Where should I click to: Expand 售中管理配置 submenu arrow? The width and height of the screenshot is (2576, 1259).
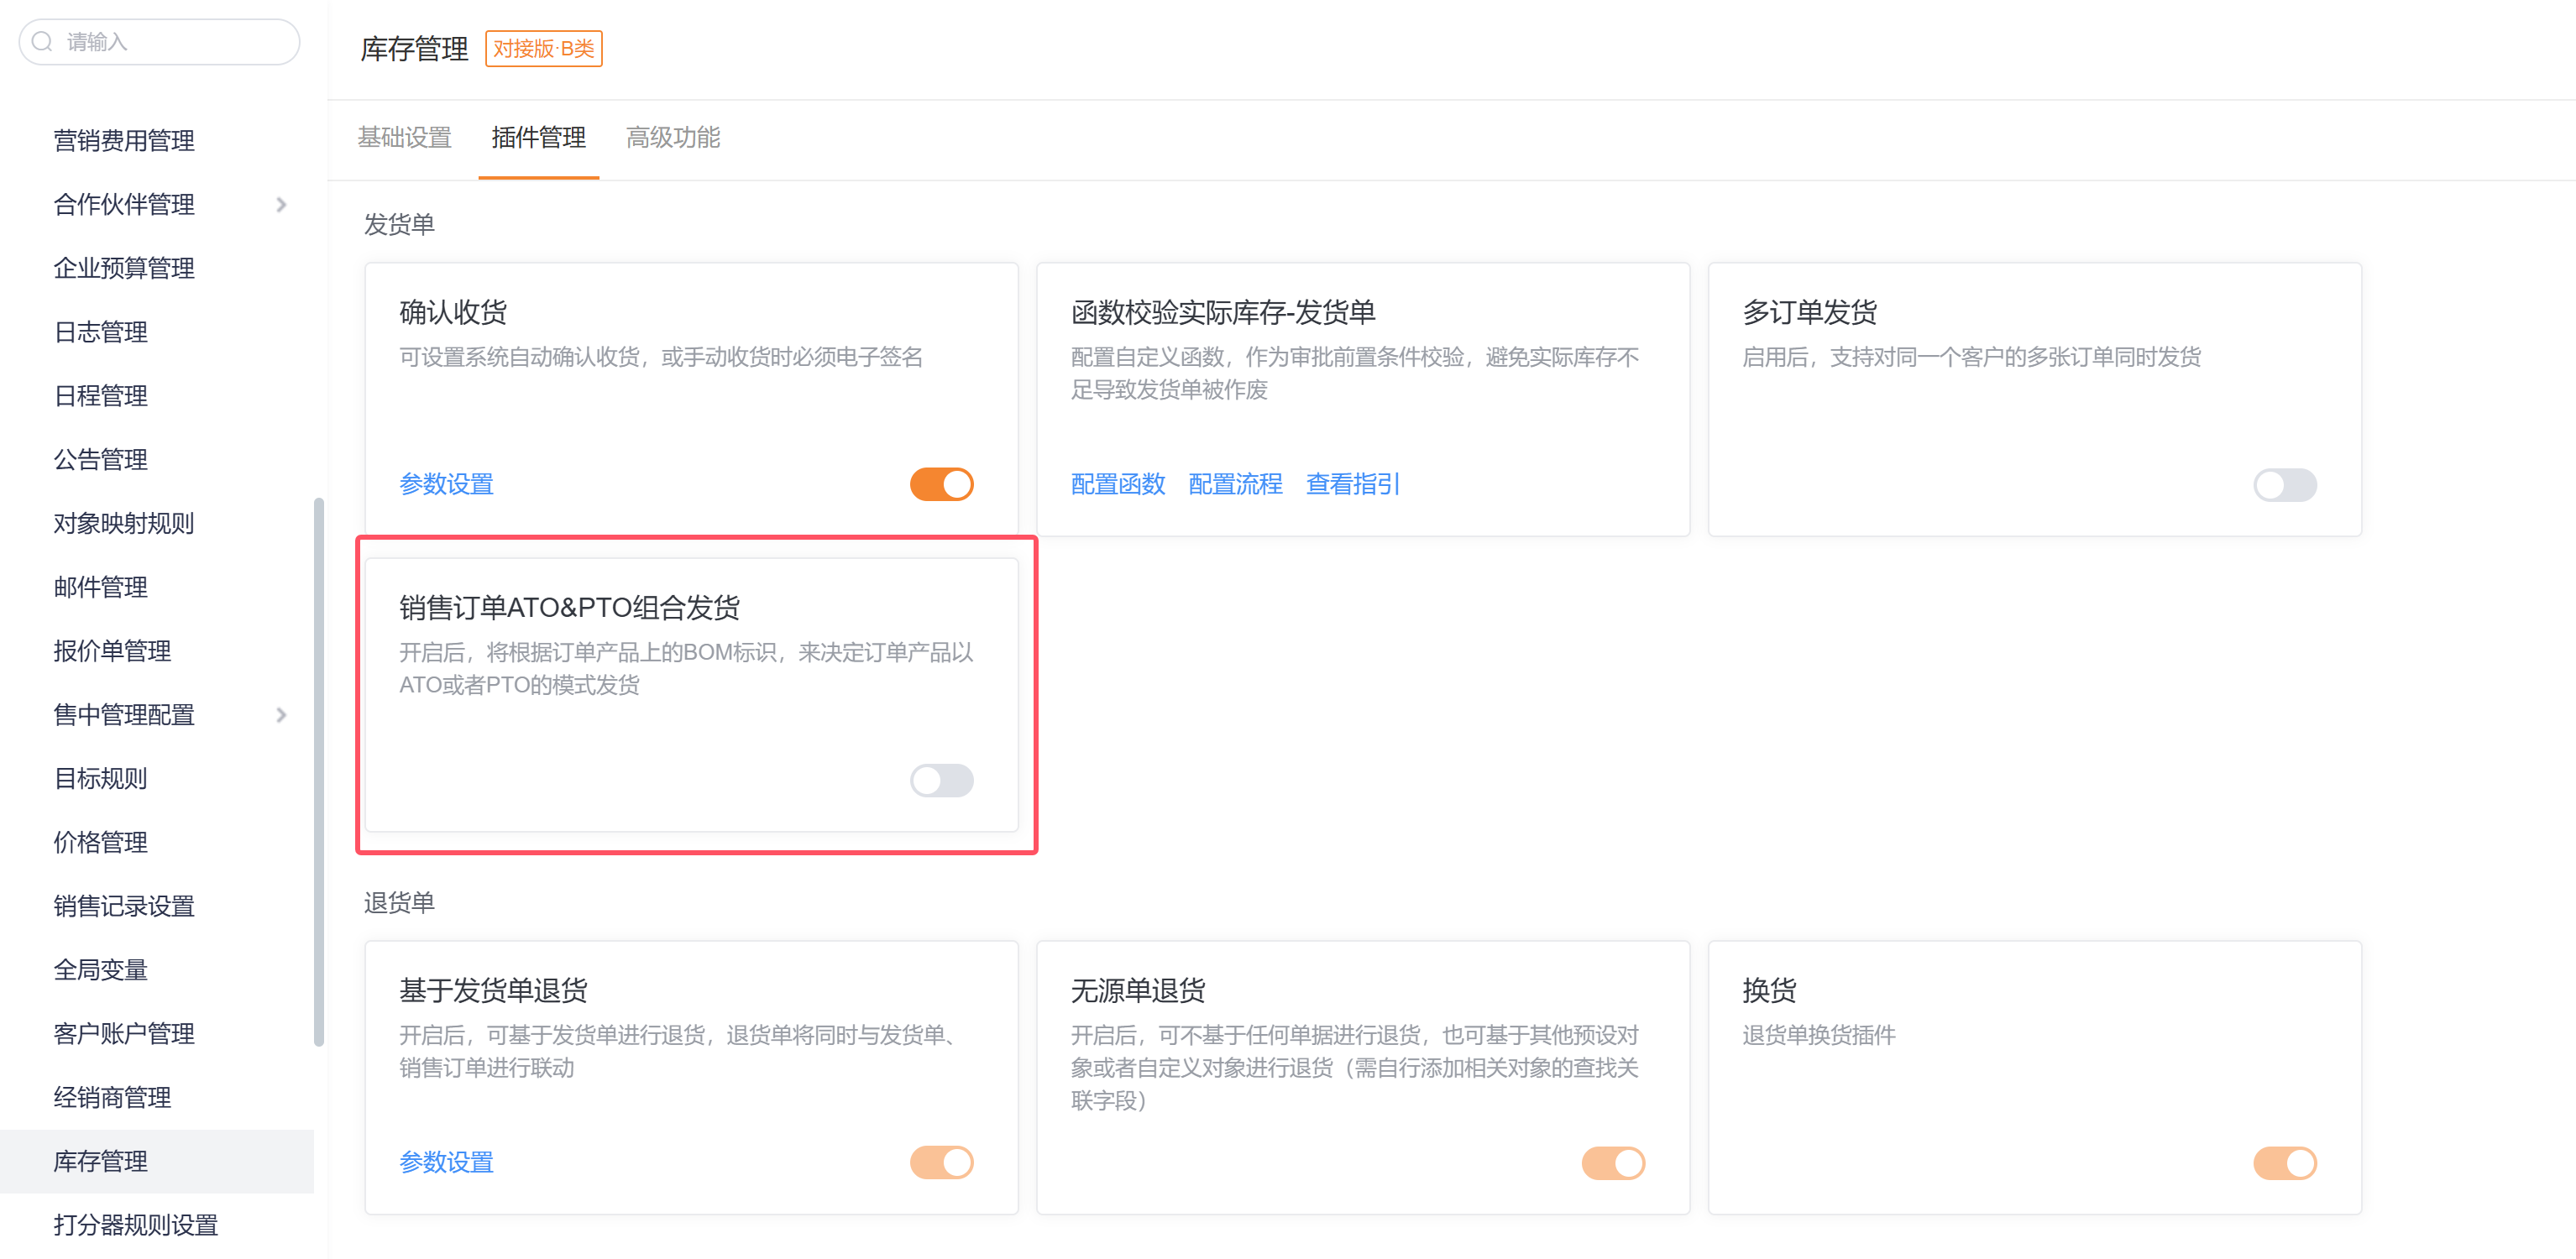point(281,715)
